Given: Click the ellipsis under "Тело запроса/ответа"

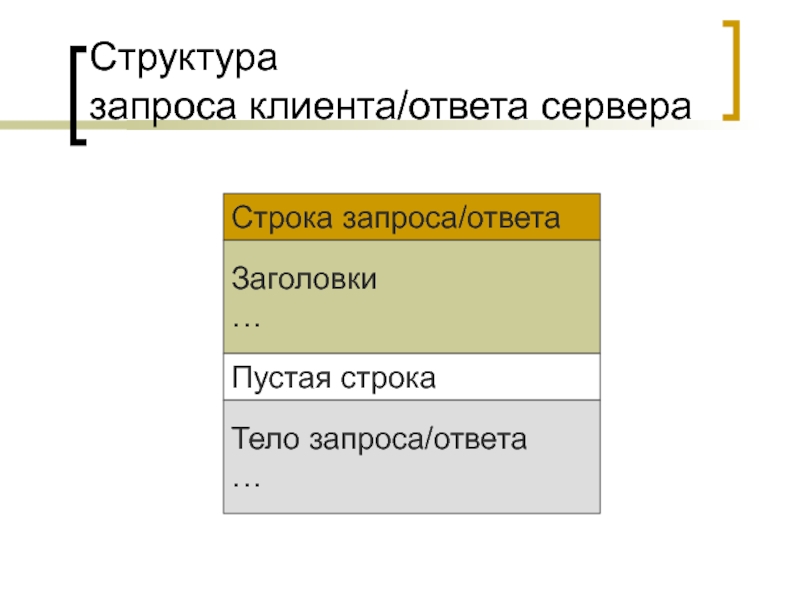Looking at the screenshot, I should pos(246,481).
